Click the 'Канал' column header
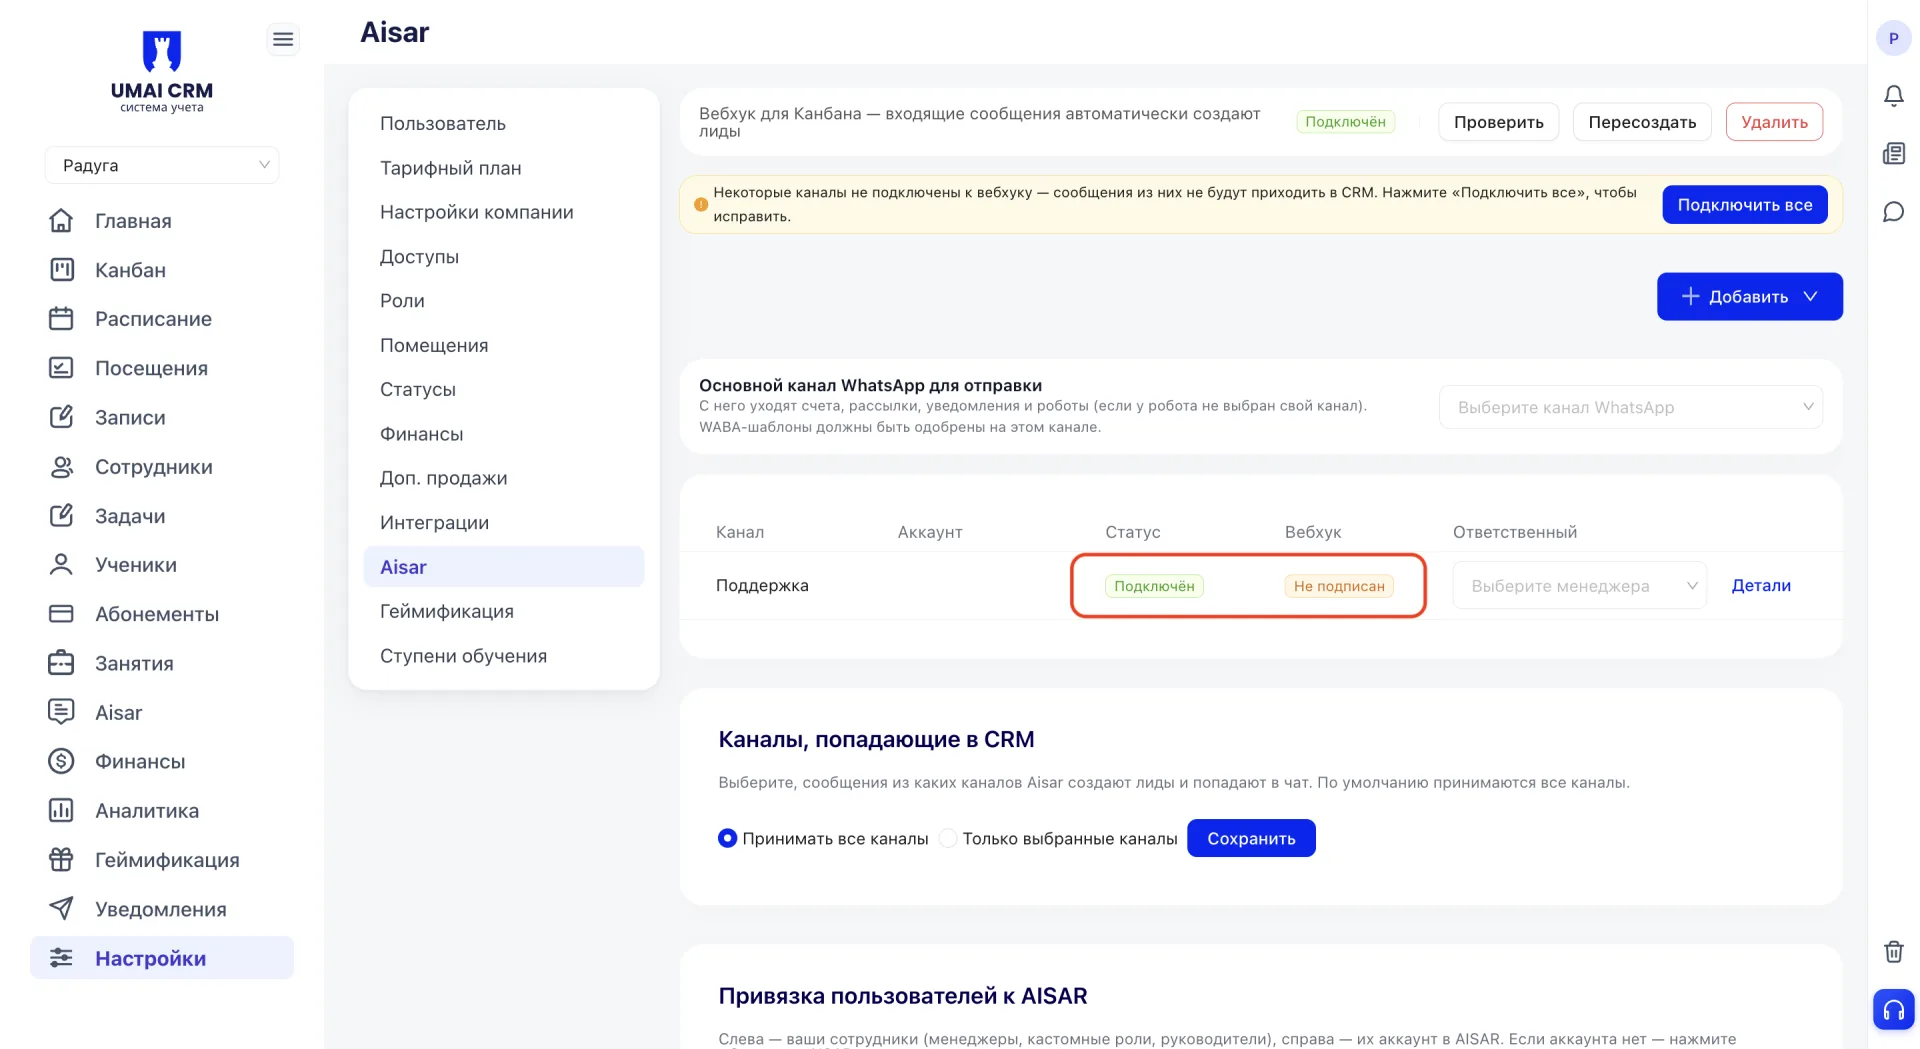The image size is (1920, 1049). click(740, 532)
